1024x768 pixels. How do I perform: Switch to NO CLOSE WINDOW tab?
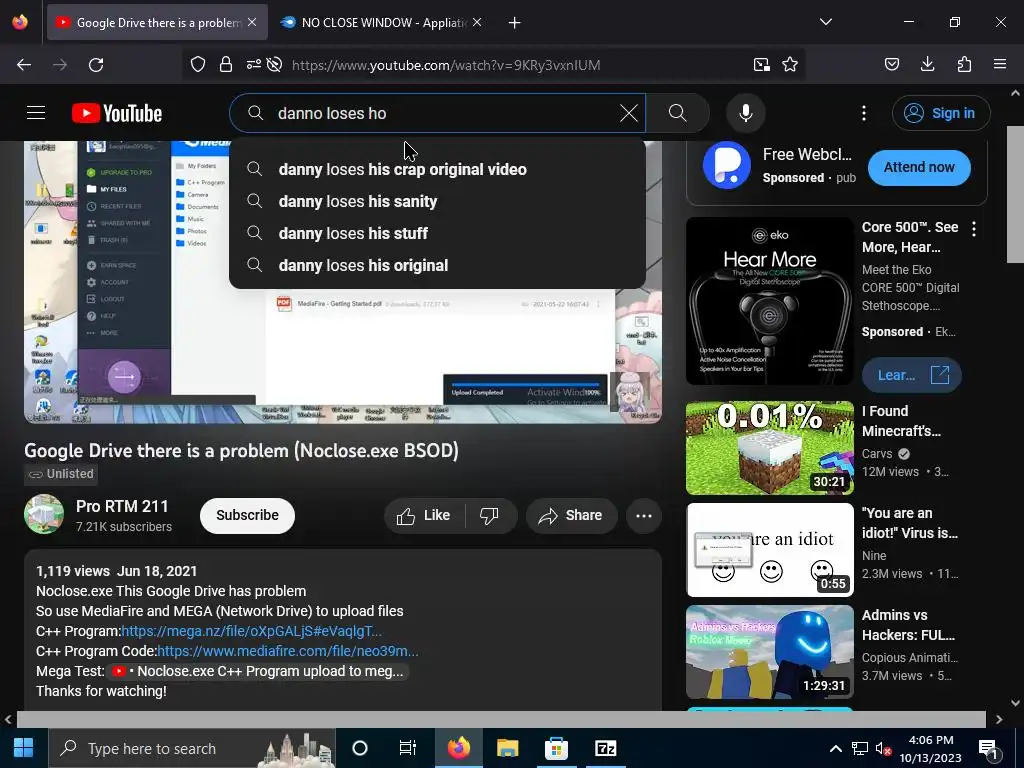coord(381,23)
